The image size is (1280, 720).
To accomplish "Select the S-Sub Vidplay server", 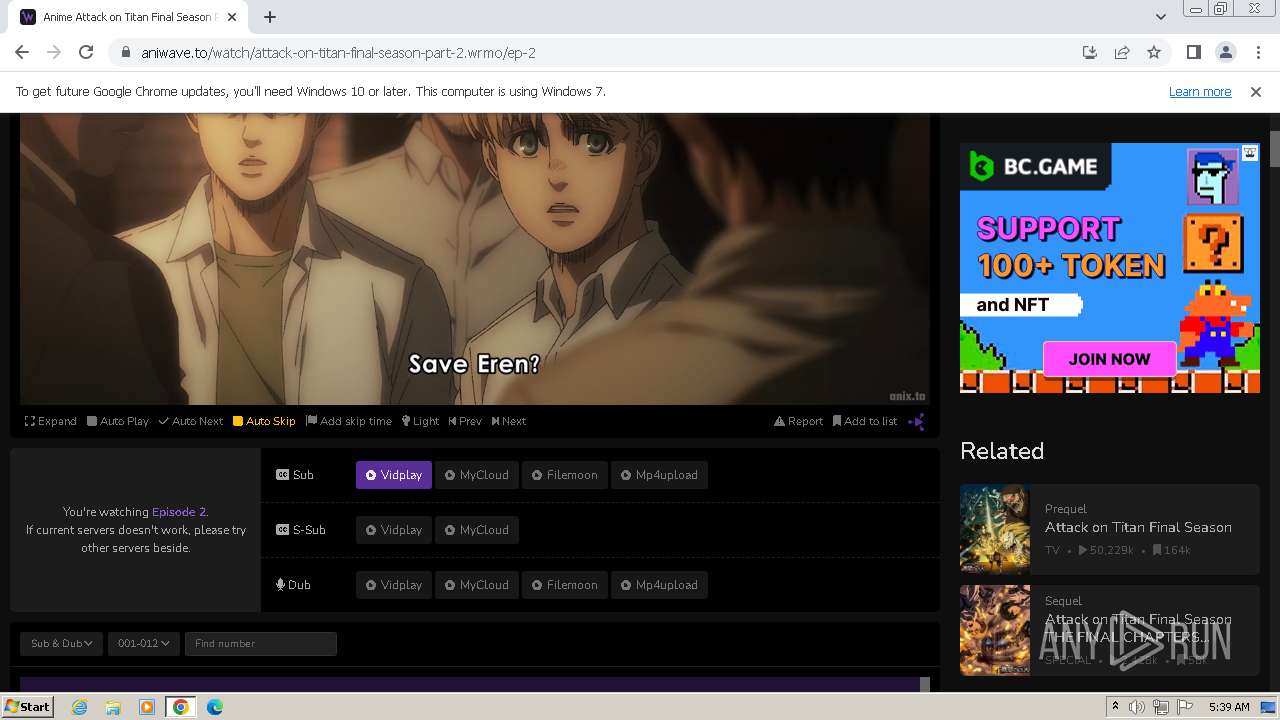I will pyautogui.click(x=394, y=530).
